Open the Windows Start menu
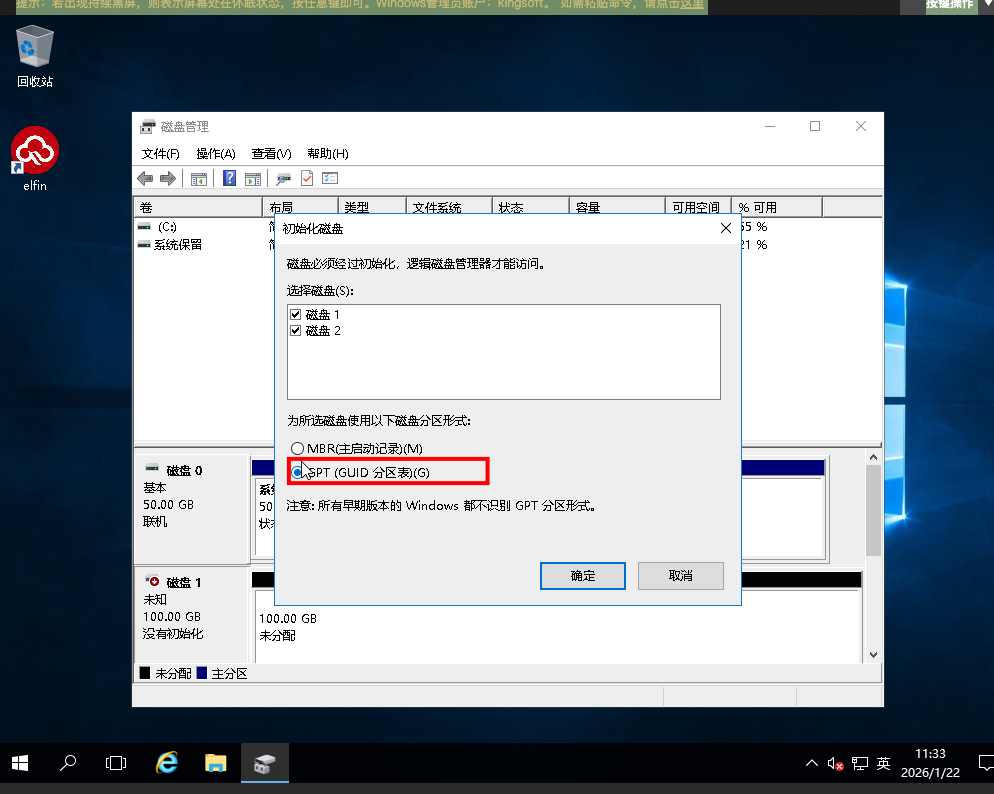This screenshot has width=994, height=794. pyautogui.click(x=20, y=763)
